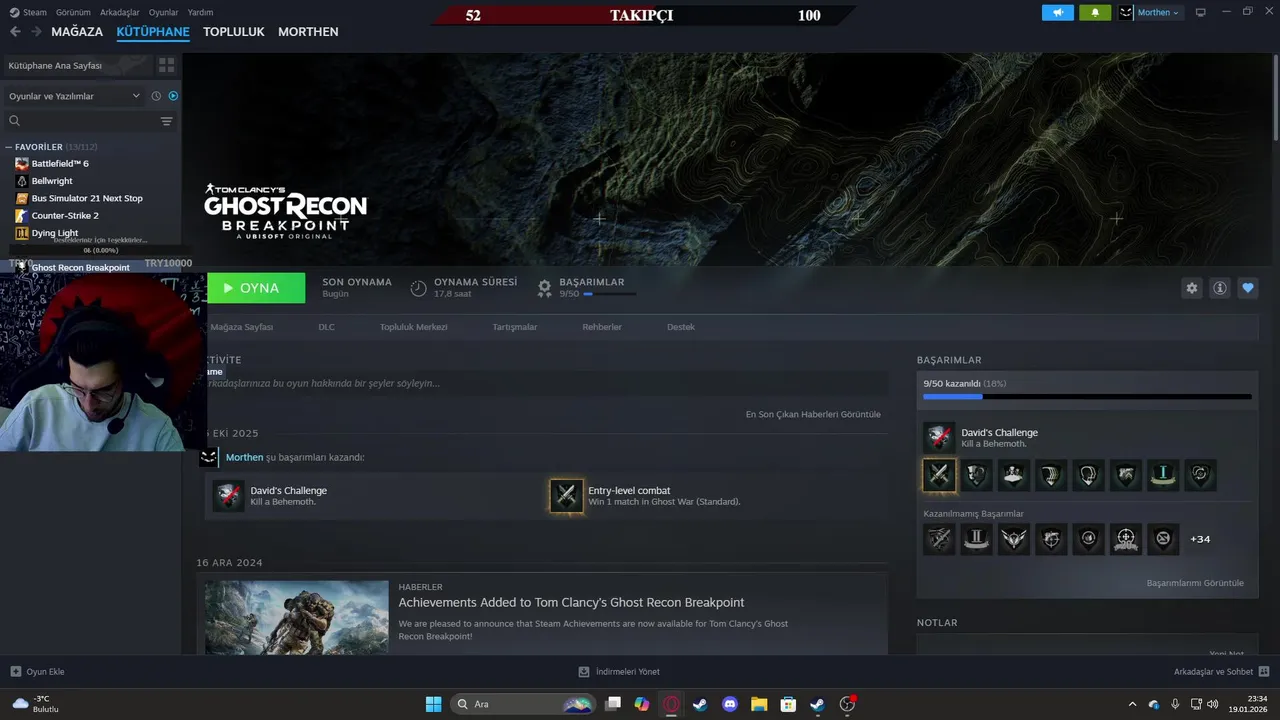Open game settings gear icon
The width and height of the screenshot is (1280, 720).
tap(1191, 288)
